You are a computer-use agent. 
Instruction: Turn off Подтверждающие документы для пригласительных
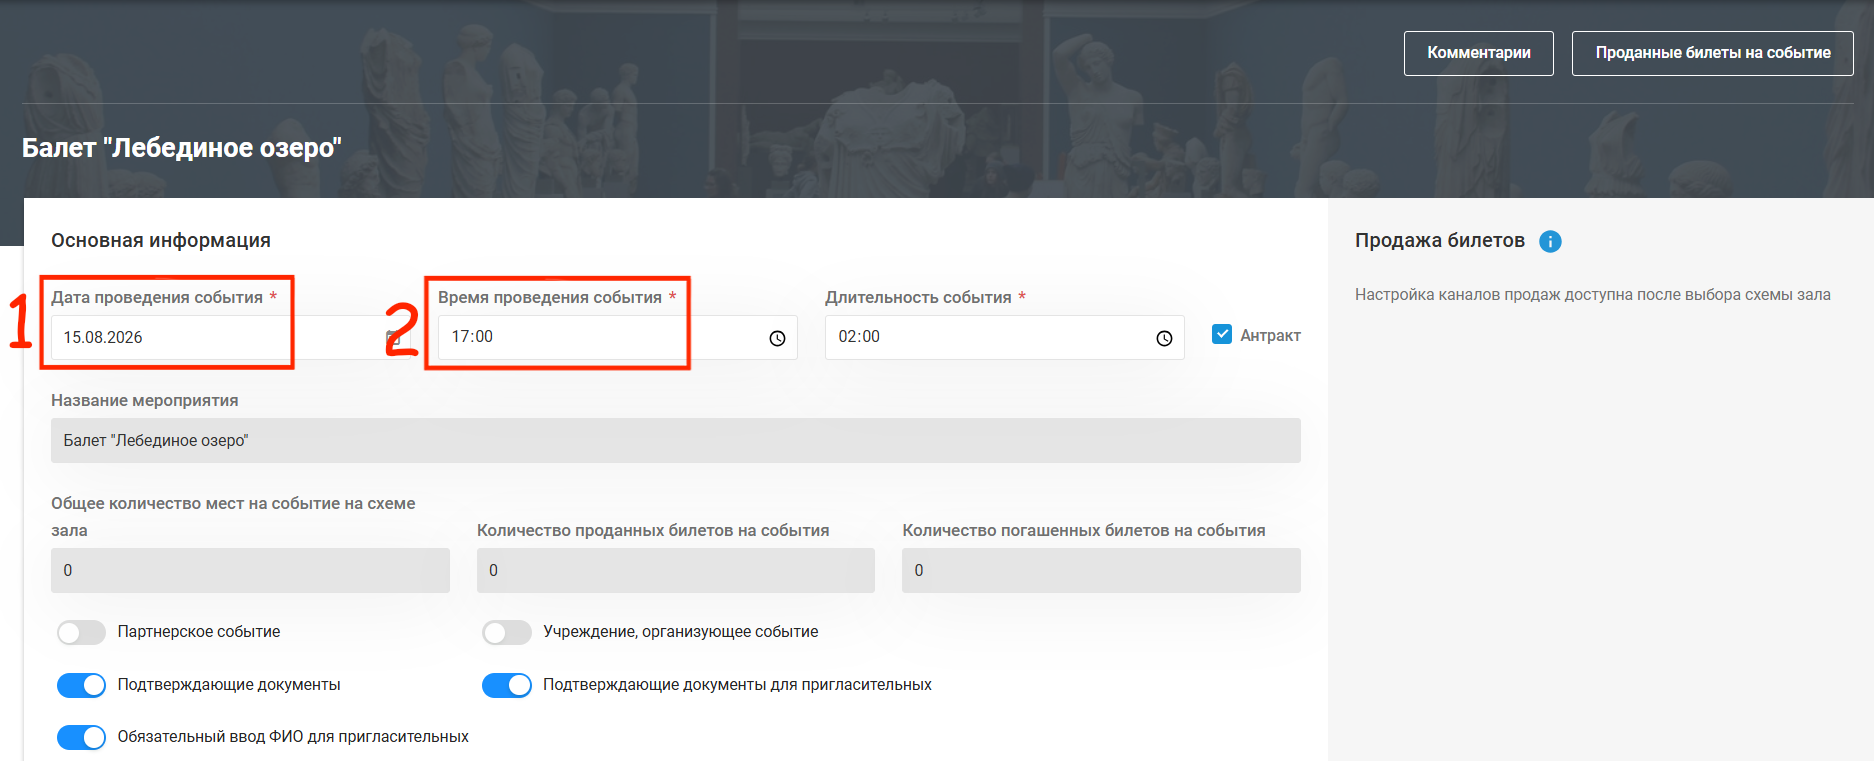507,685
